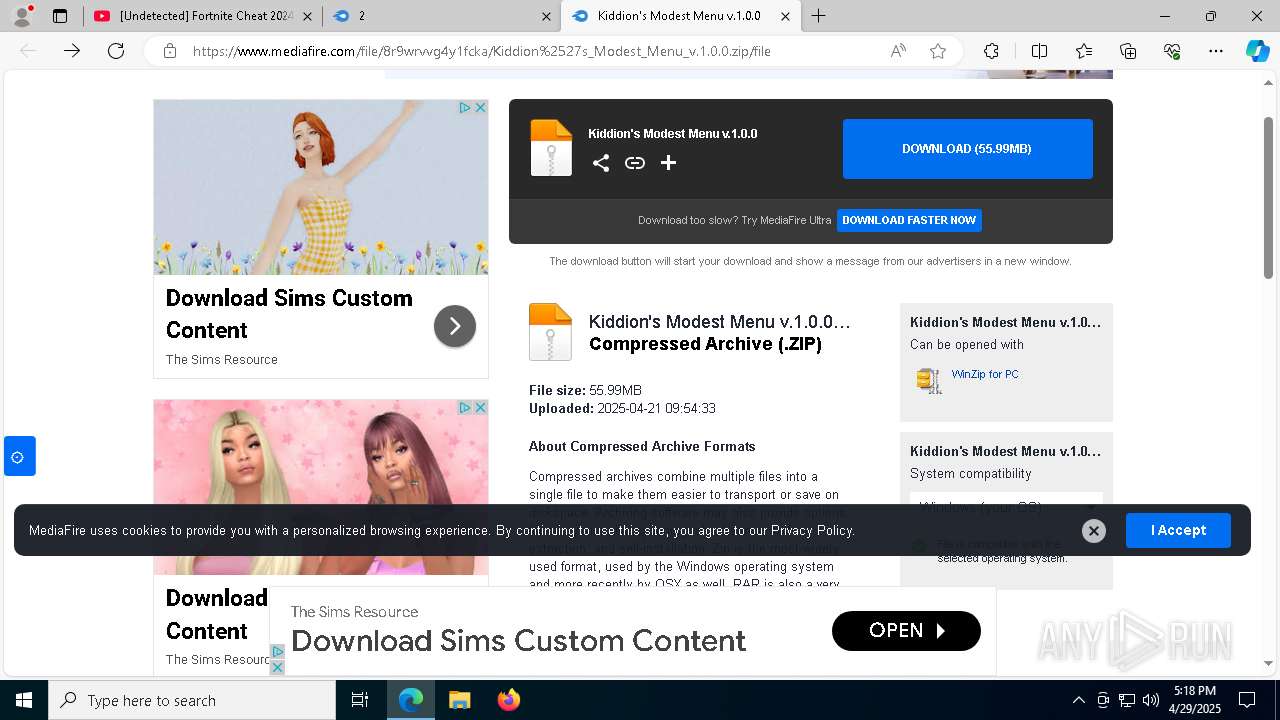The image size is (1280, 720).
Task: Click the redhead Sims ad image
Action: click(321, 187)
